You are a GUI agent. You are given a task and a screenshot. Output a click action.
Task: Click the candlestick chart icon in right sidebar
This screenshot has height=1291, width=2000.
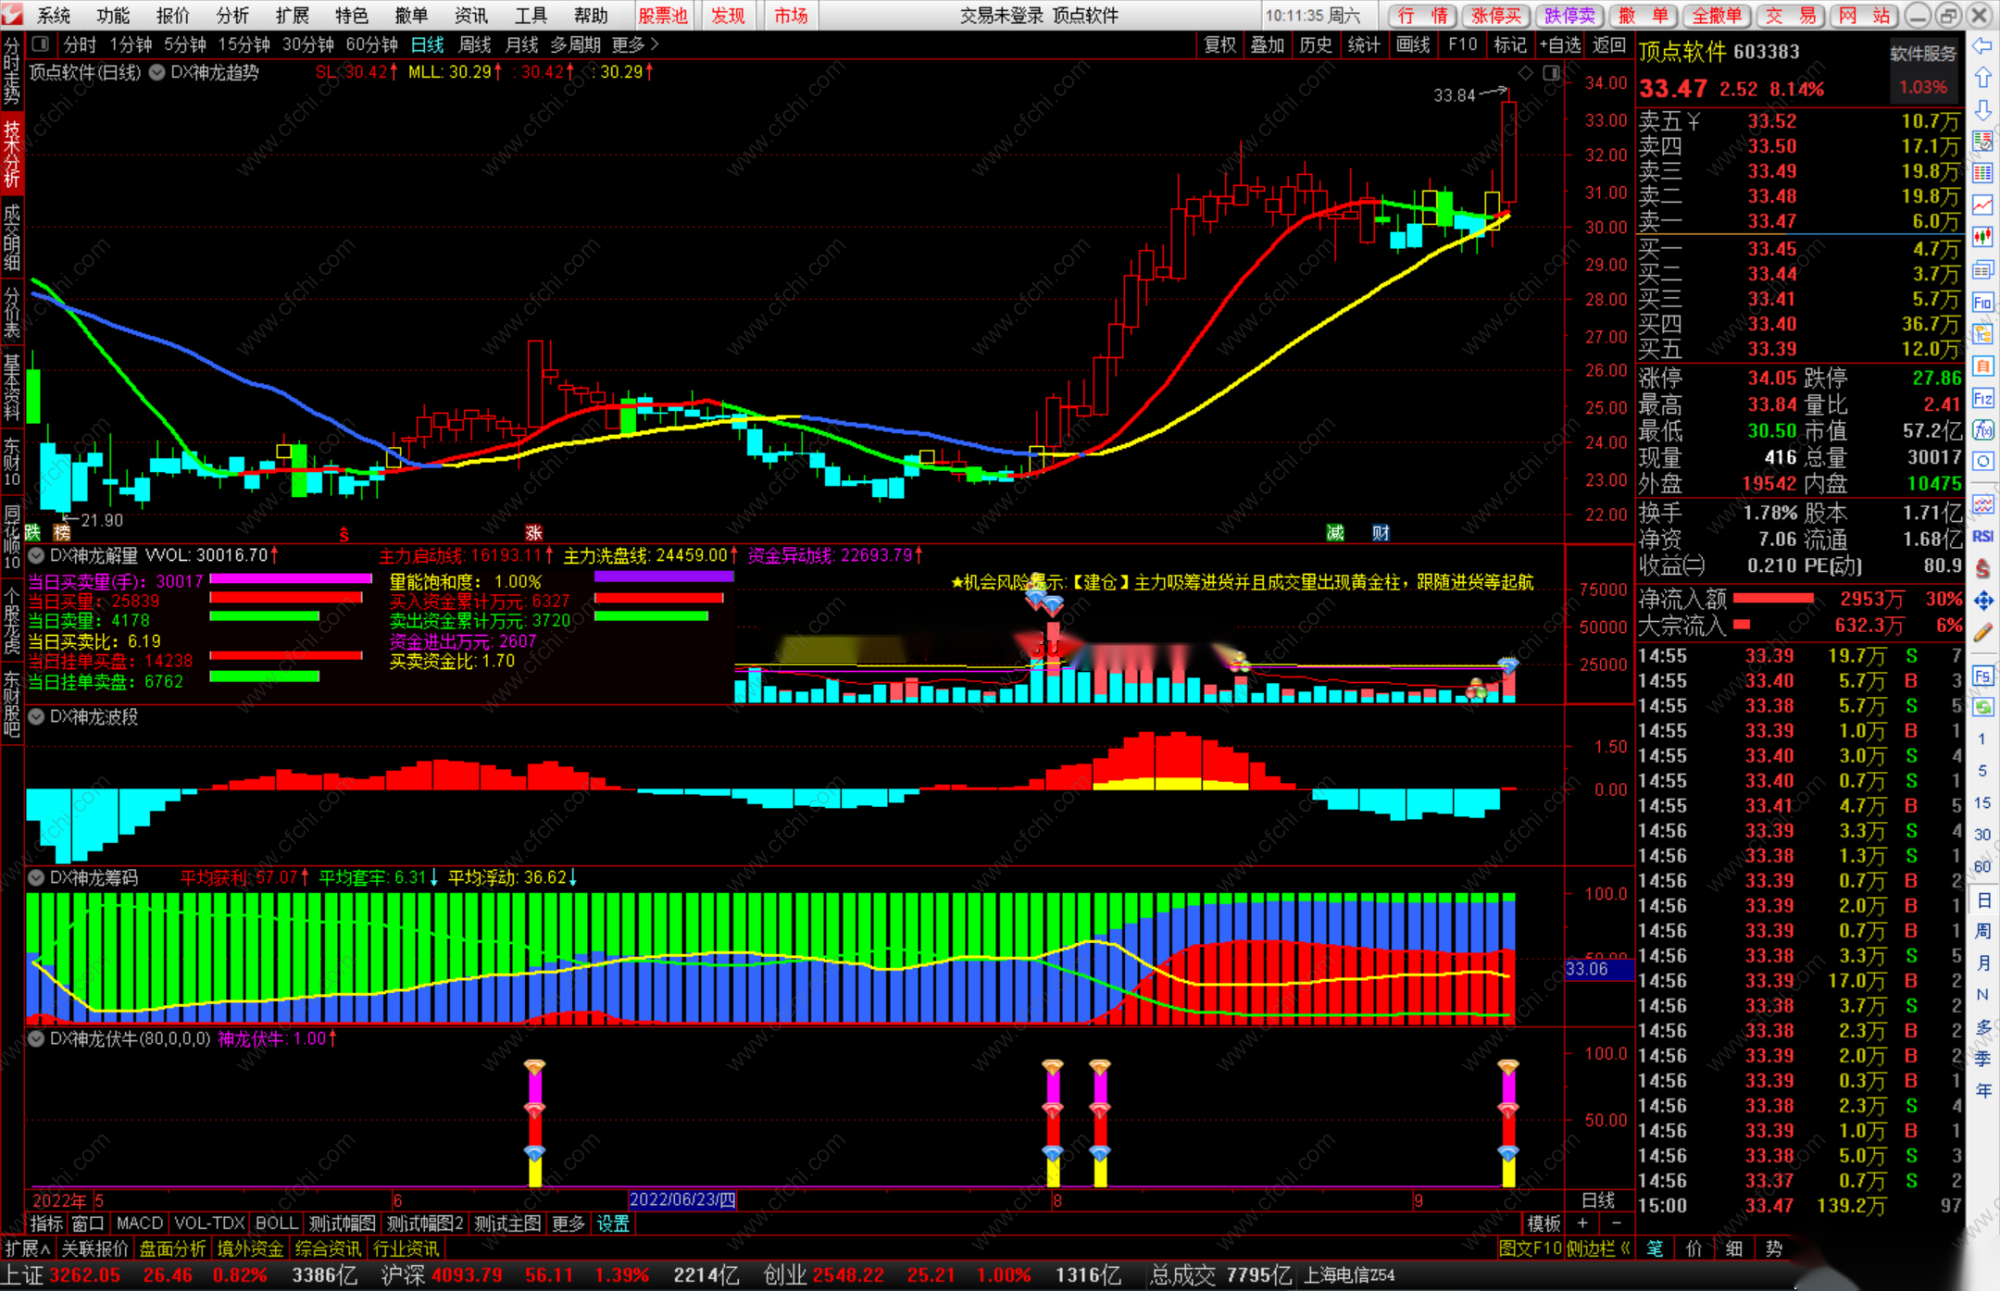[x=1983, y=238]
